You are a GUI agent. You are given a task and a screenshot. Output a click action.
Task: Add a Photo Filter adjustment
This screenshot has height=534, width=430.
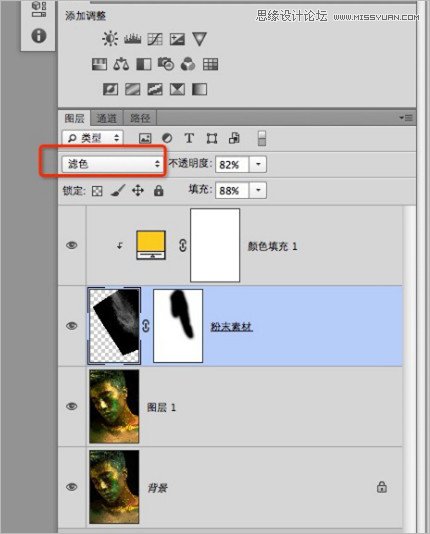(166, 64)
